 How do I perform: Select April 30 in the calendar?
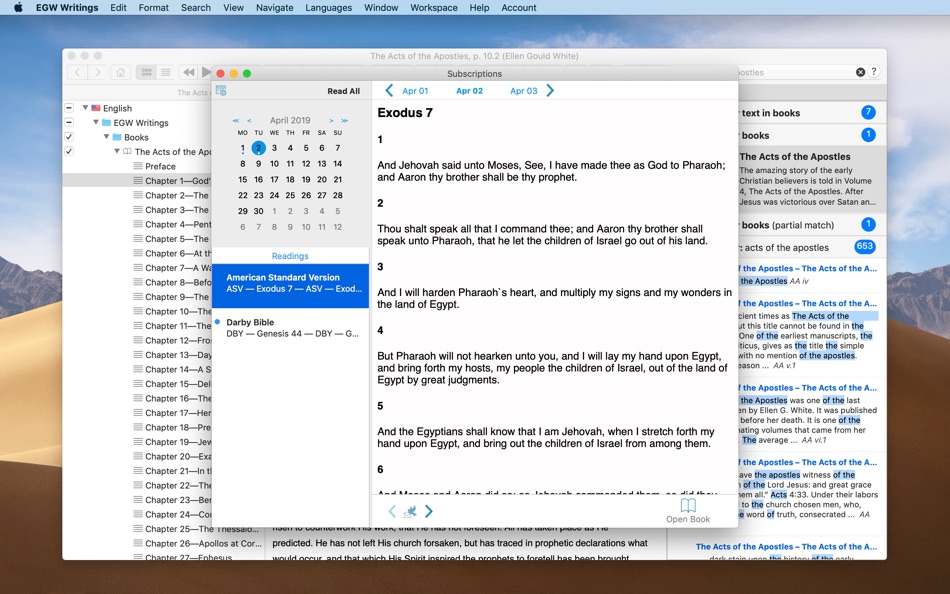(x=258, y=212)
